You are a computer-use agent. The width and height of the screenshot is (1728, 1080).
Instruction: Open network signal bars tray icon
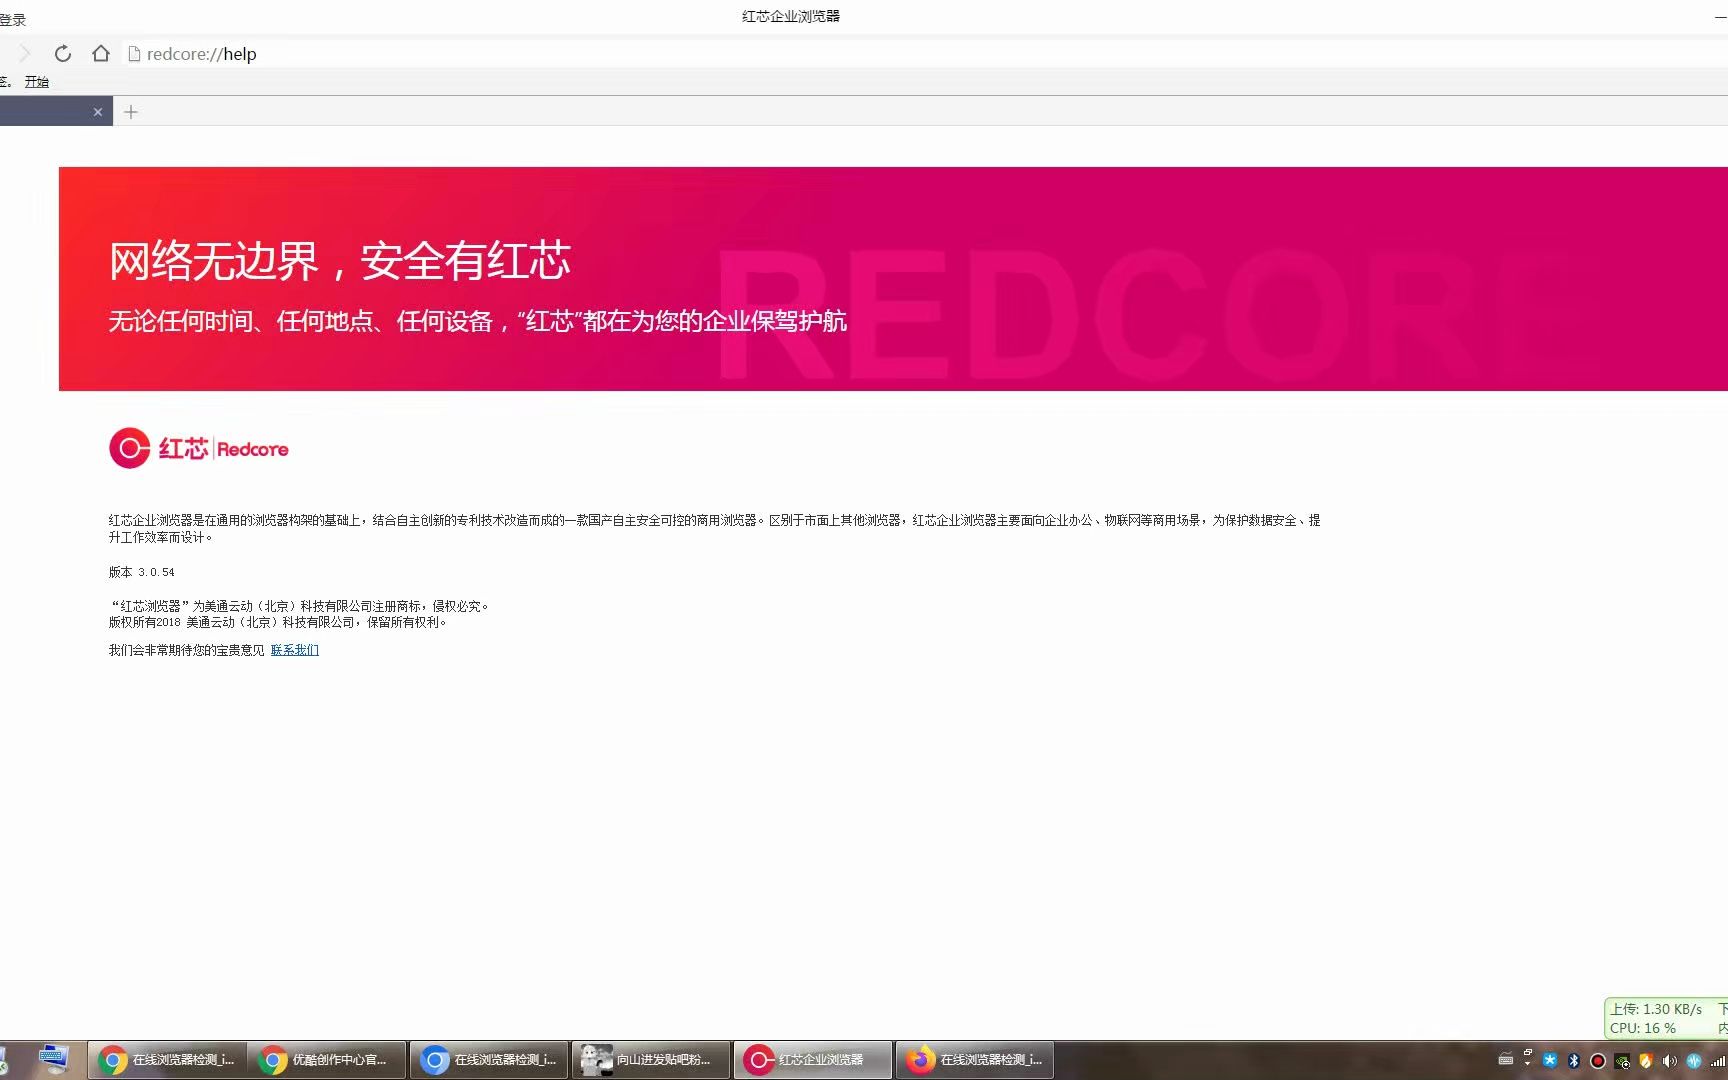click(1718, 1061)
